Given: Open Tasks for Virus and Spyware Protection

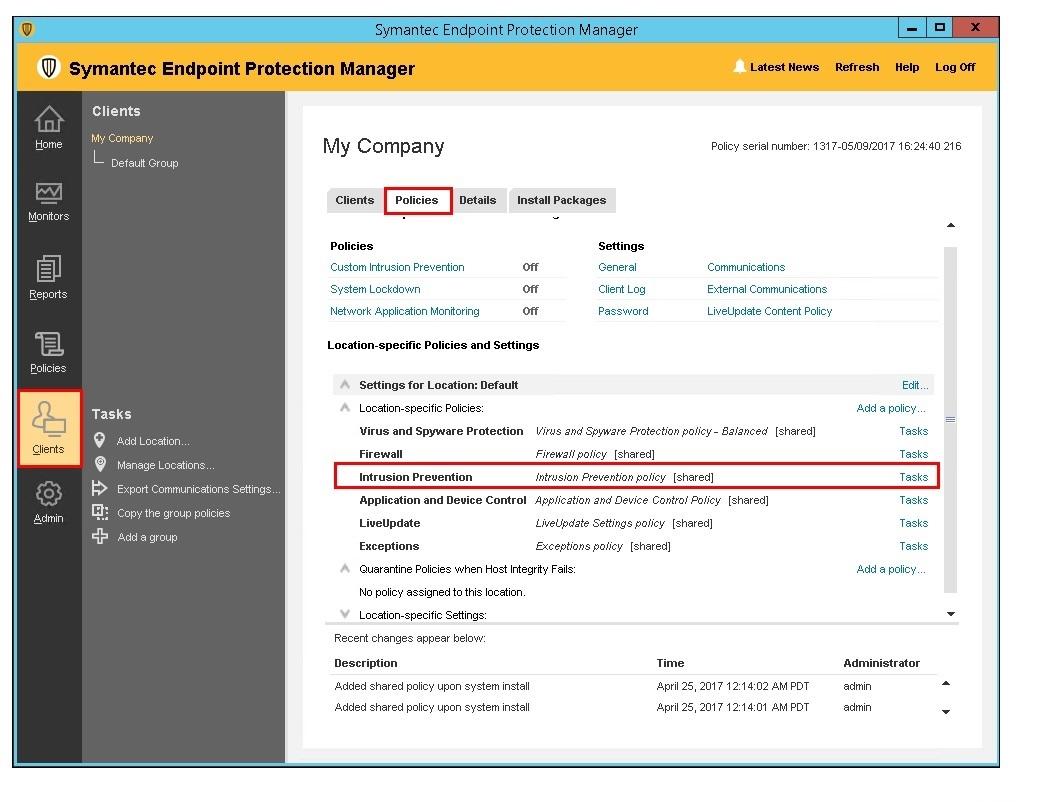Looking at the screenshot, I should coord(914,431).
